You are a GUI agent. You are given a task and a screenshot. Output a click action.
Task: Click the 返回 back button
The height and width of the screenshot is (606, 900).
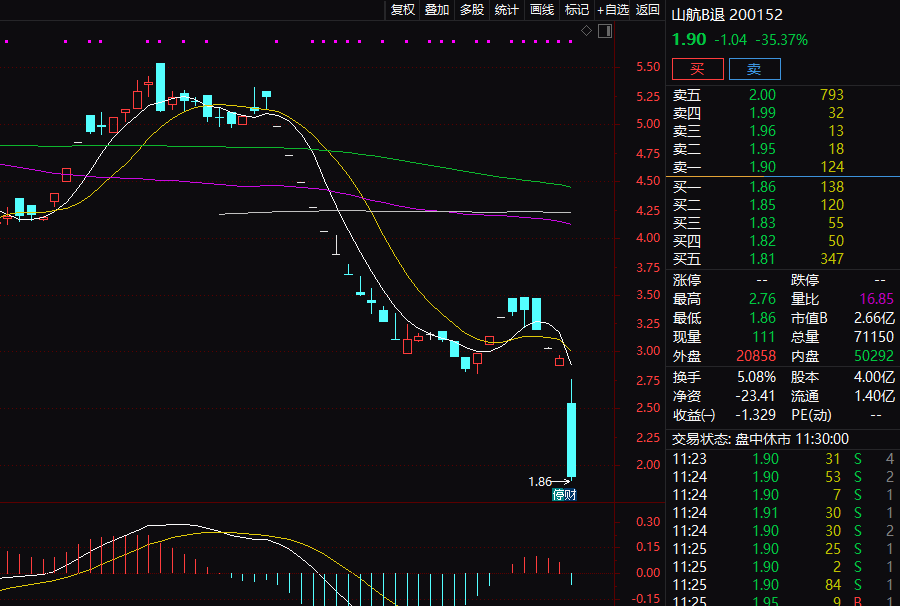click(647, 10)
